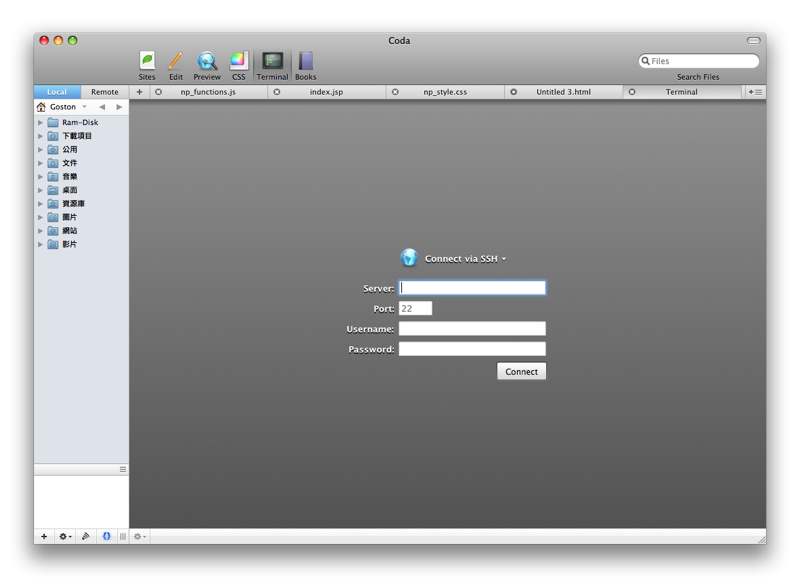800x578 pixels.
Task: Toggle the toolbar pill button in title bar
Action: [753, 41]
